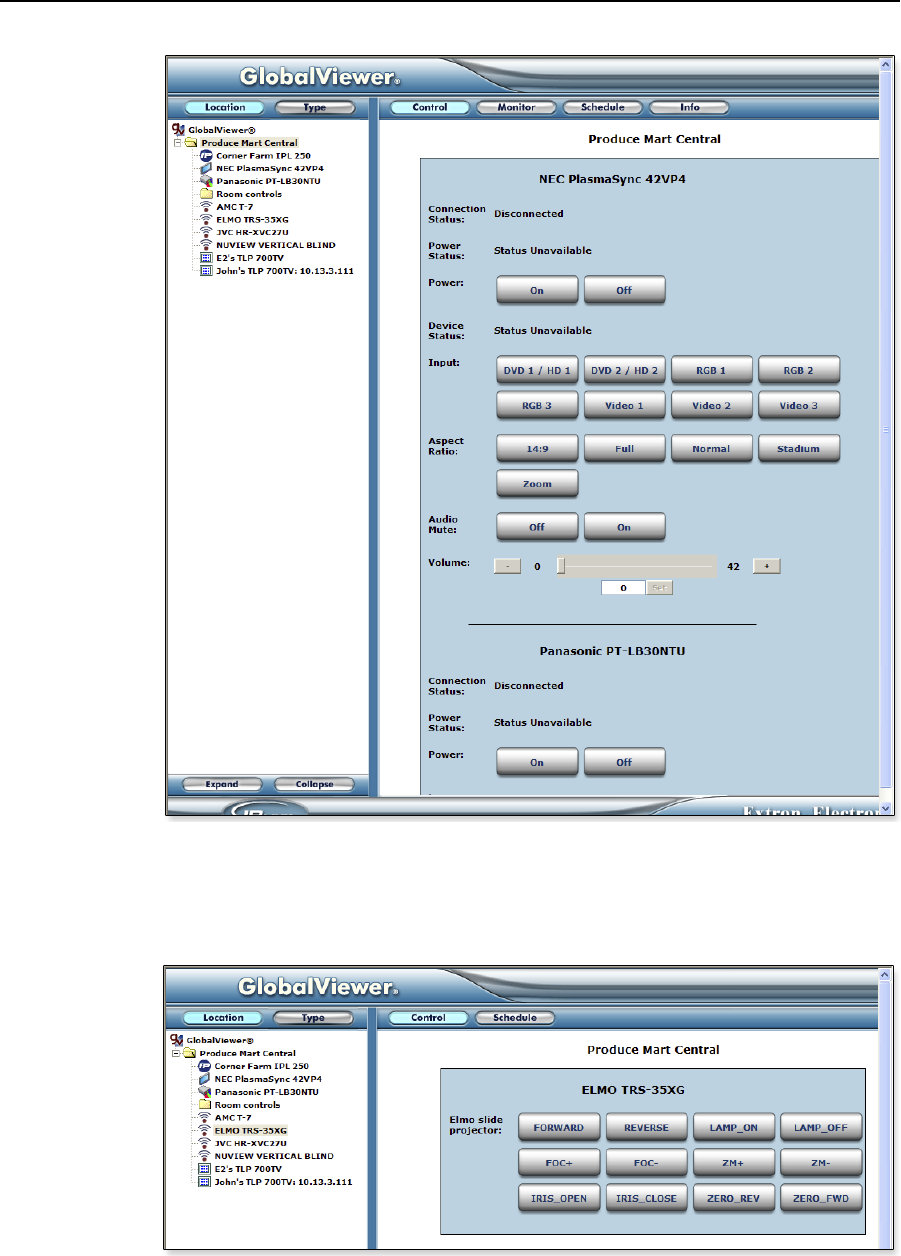Decrease volume with the minus button
901x1256 pixels.
tap(508, 566)
